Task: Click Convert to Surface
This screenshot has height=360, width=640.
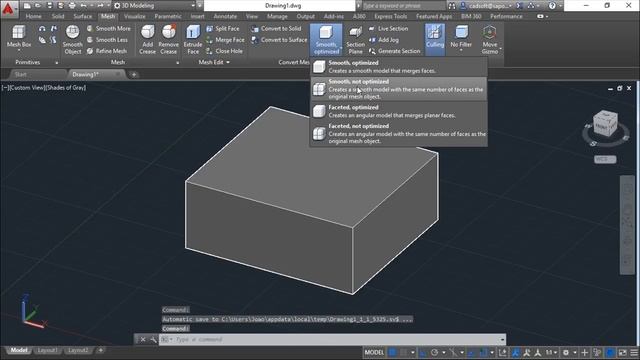Action: pos(279,40)
